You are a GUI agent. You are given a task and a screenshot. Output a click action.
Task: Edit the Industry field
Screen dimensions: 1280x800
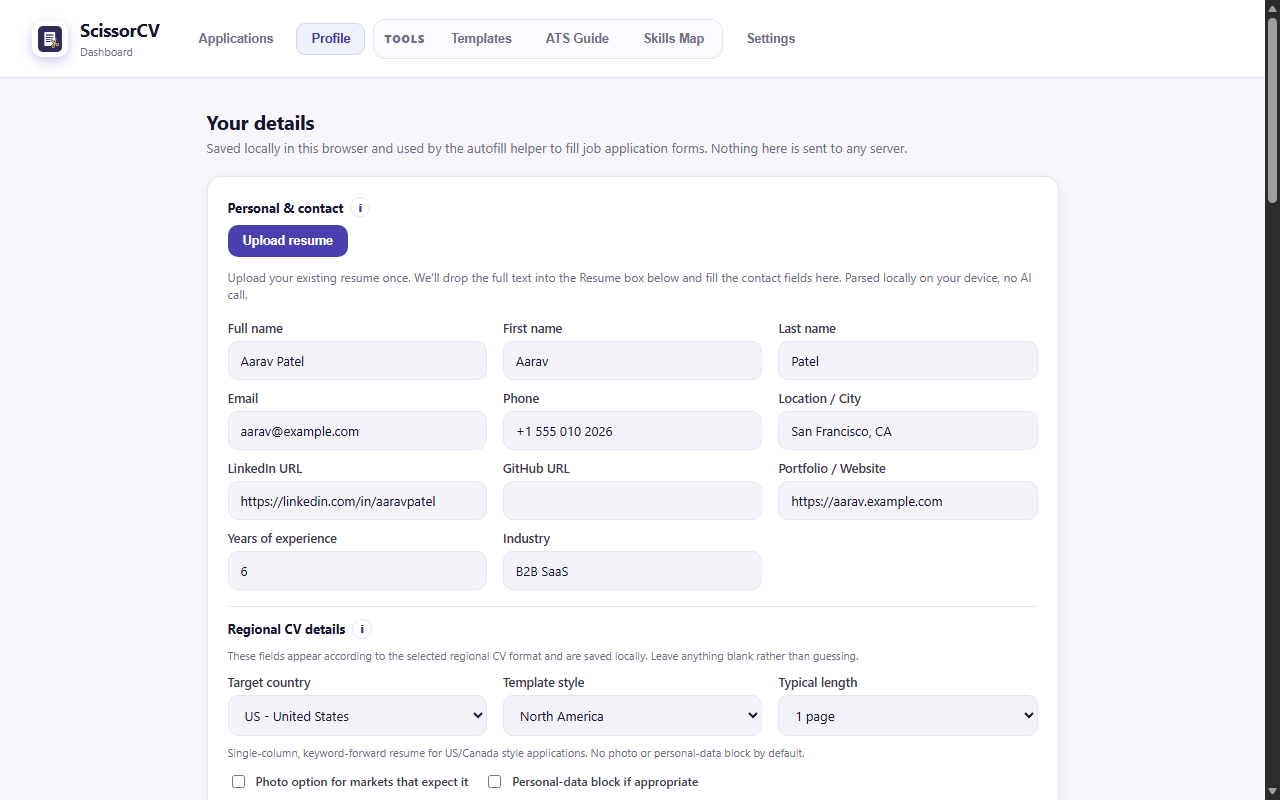pyautogui.click(x=632, y=571)
